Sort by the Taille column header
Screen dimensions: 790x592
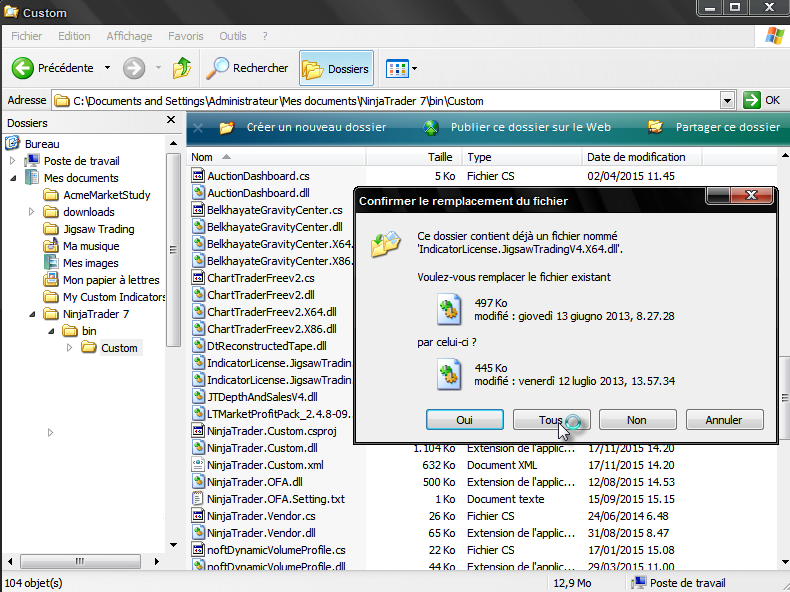[x=414, y=157]
